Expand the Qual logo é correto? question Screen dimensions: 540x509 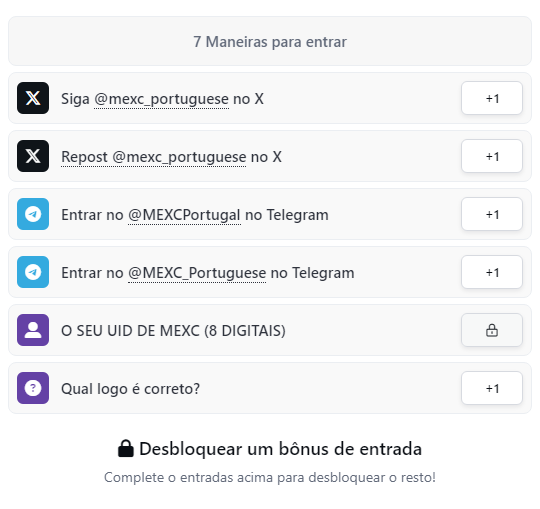270,388
